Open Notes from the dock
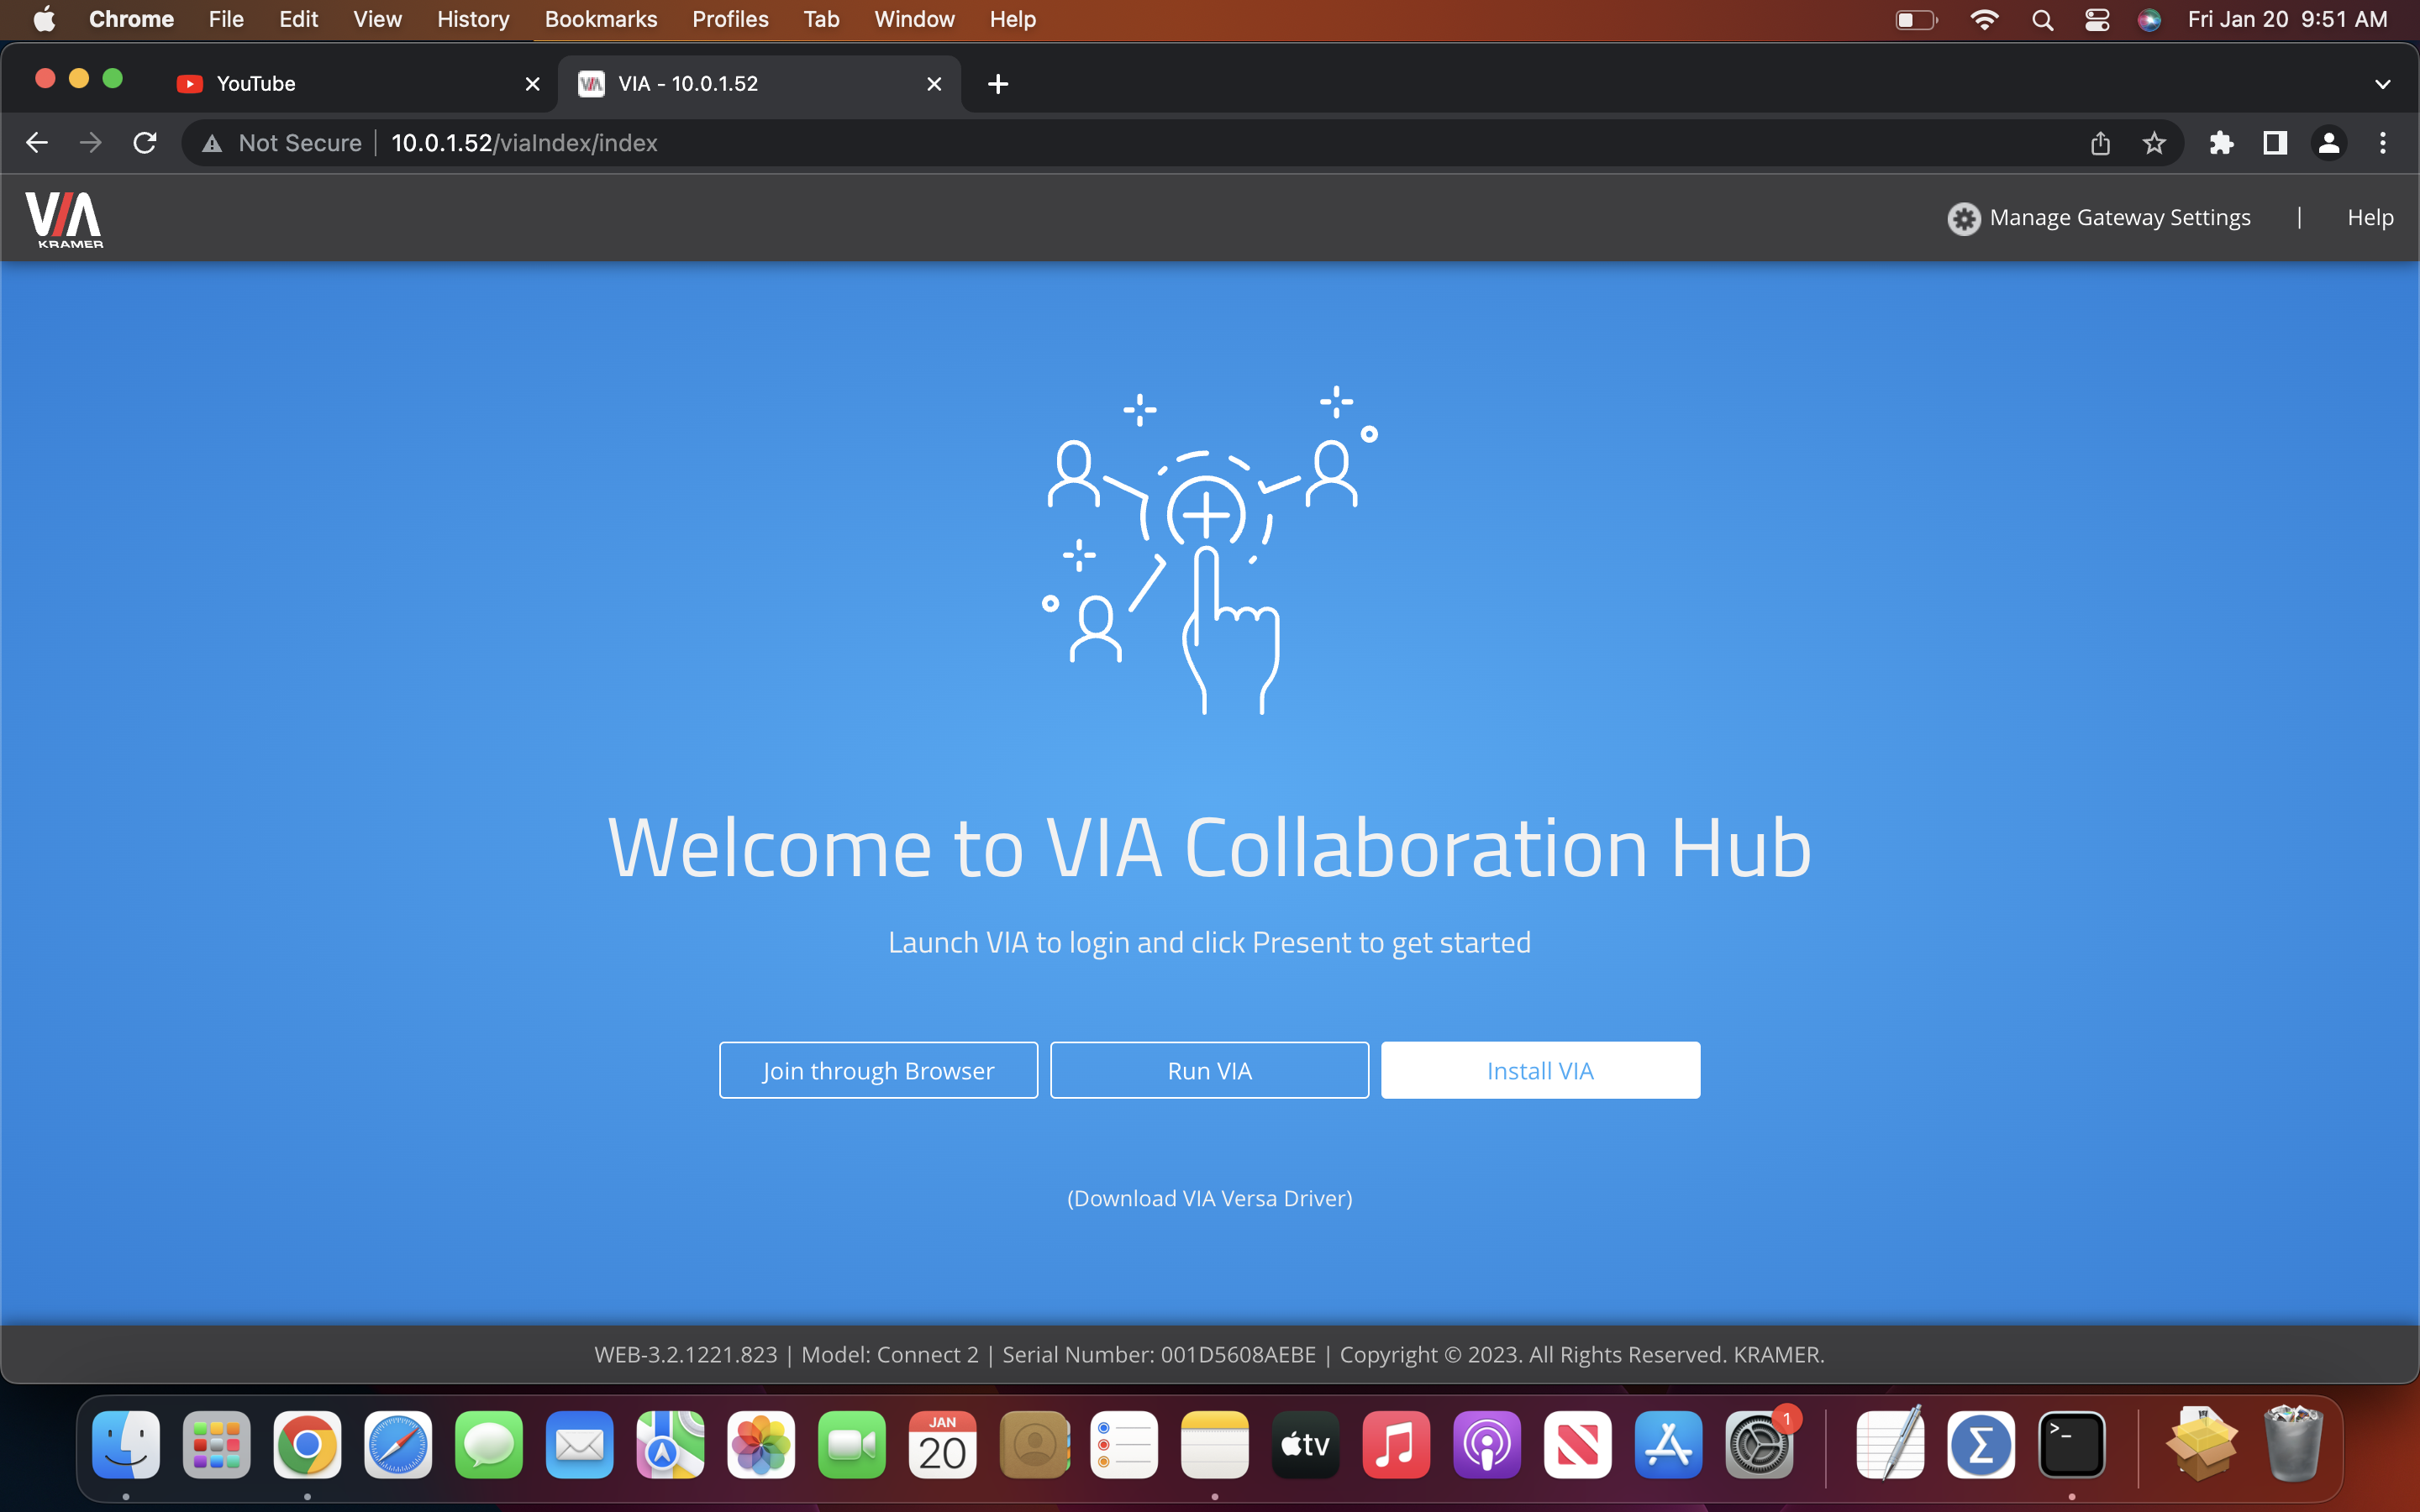2420x1512 pixels. tap(1215, 1444)
